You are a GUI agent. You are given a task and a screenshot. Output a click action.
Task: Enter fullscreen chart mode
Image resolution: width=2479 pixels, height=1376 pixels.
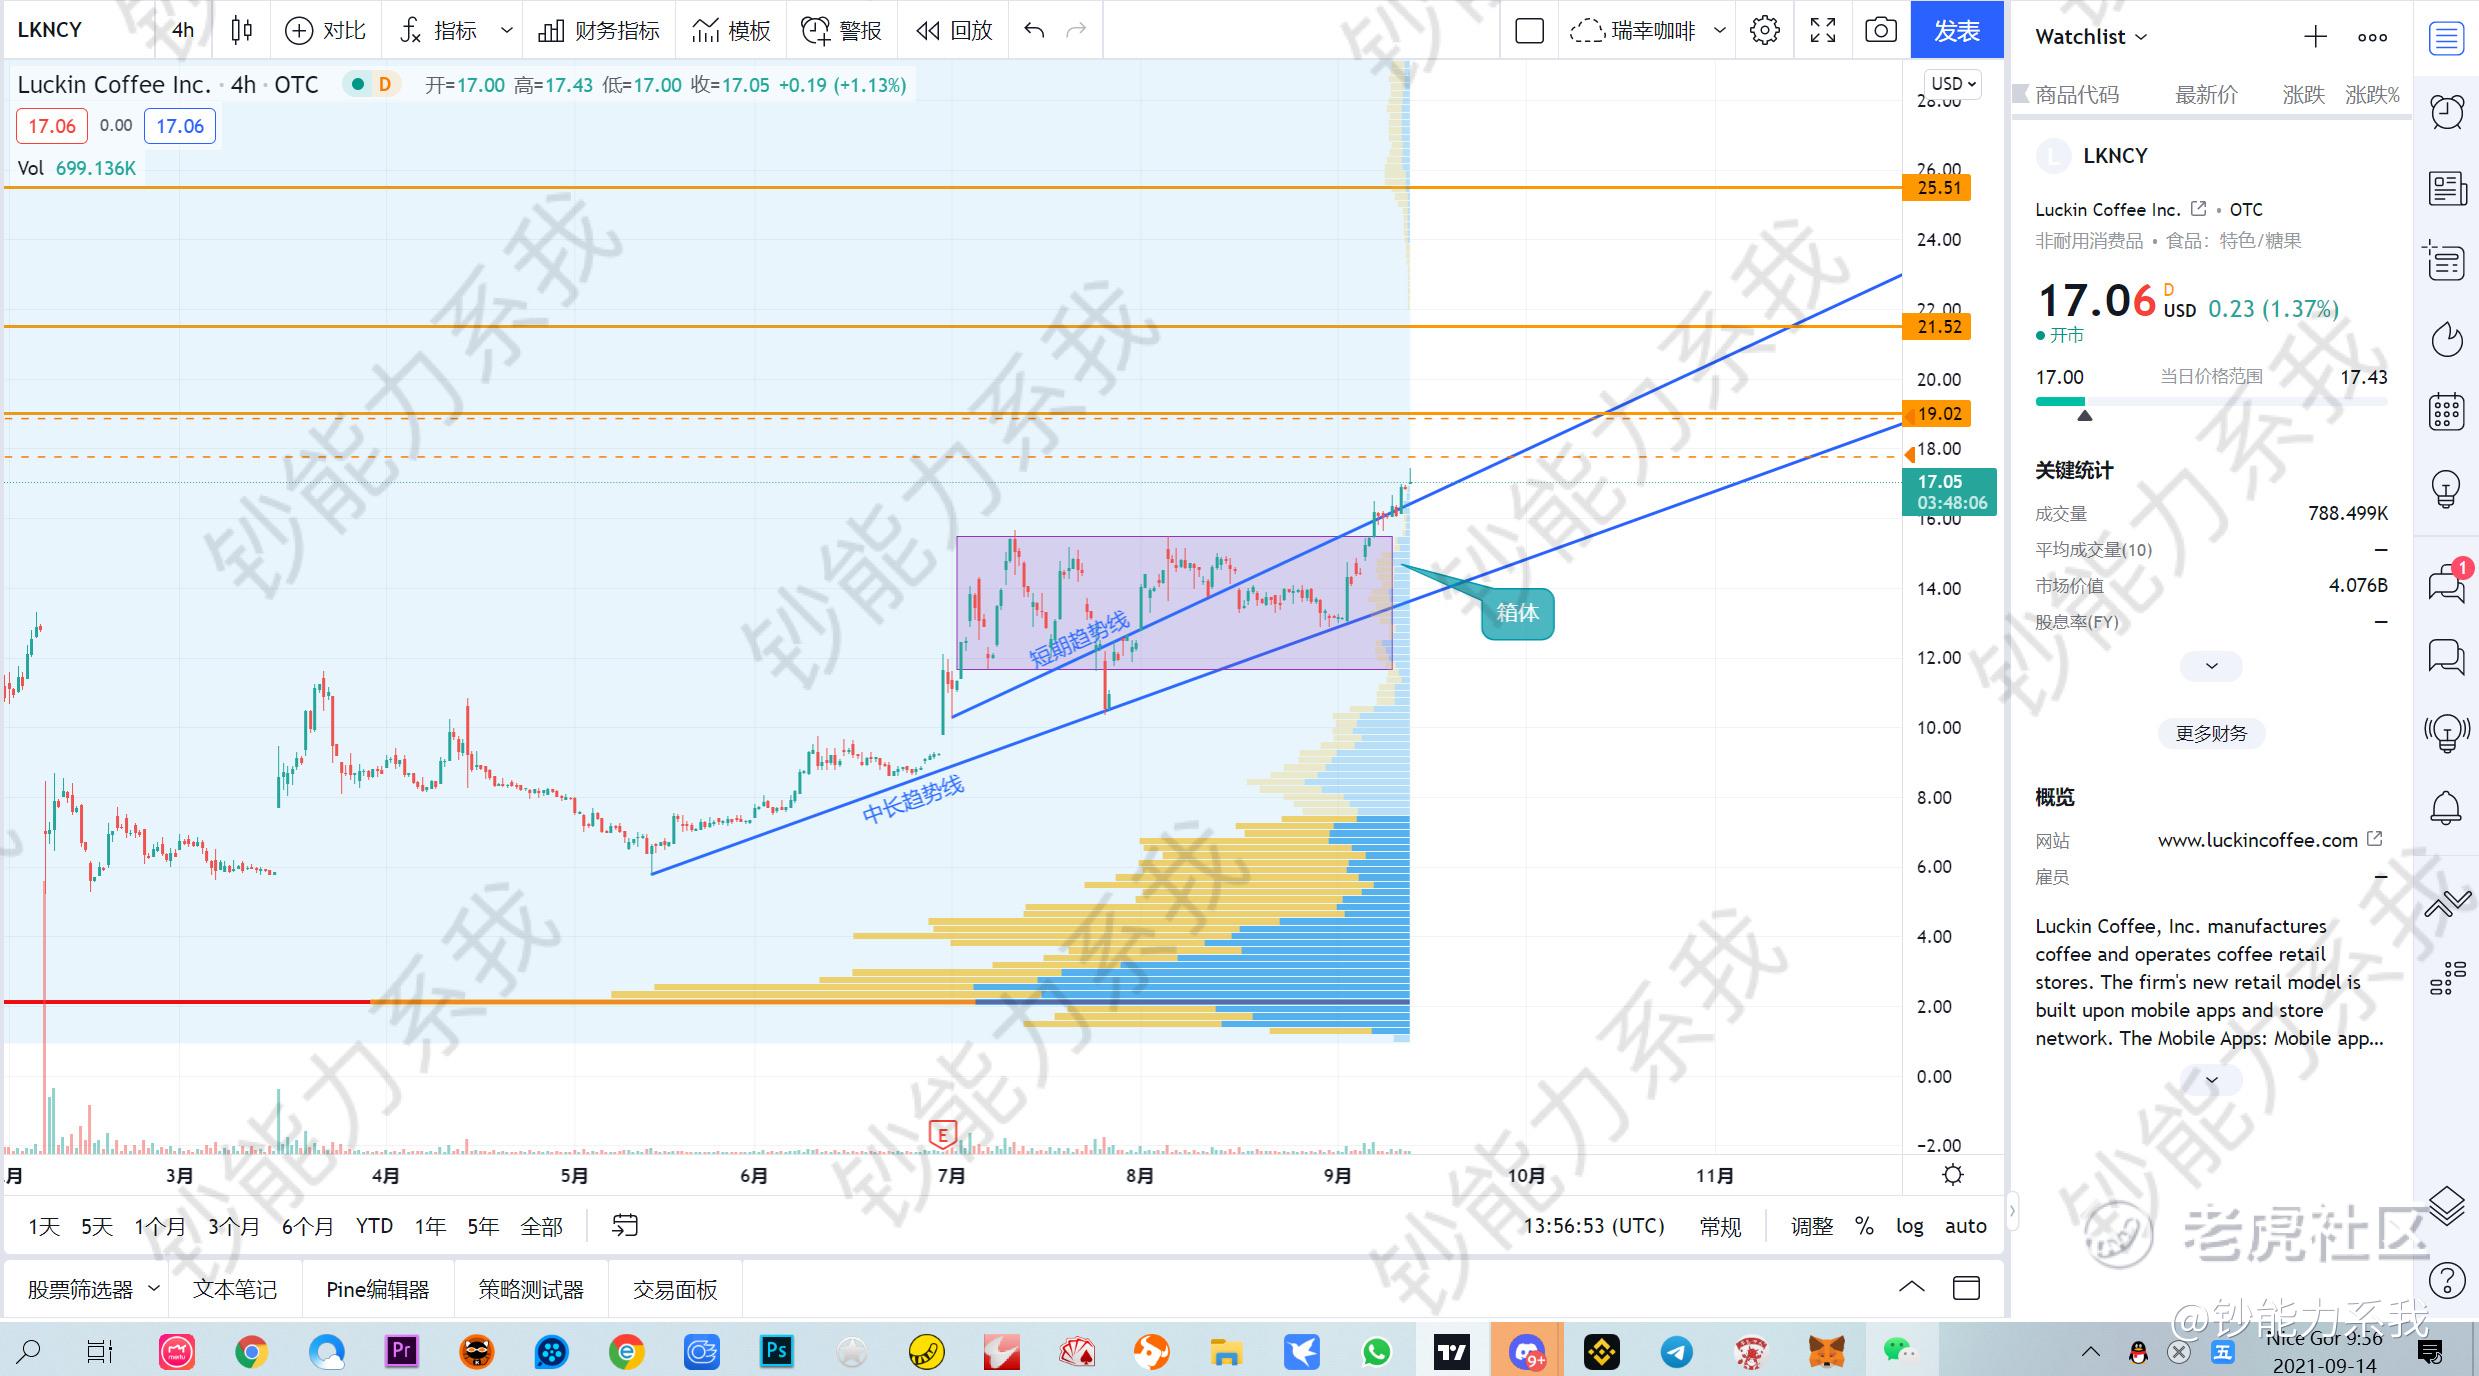click(x=1823, y=30)
